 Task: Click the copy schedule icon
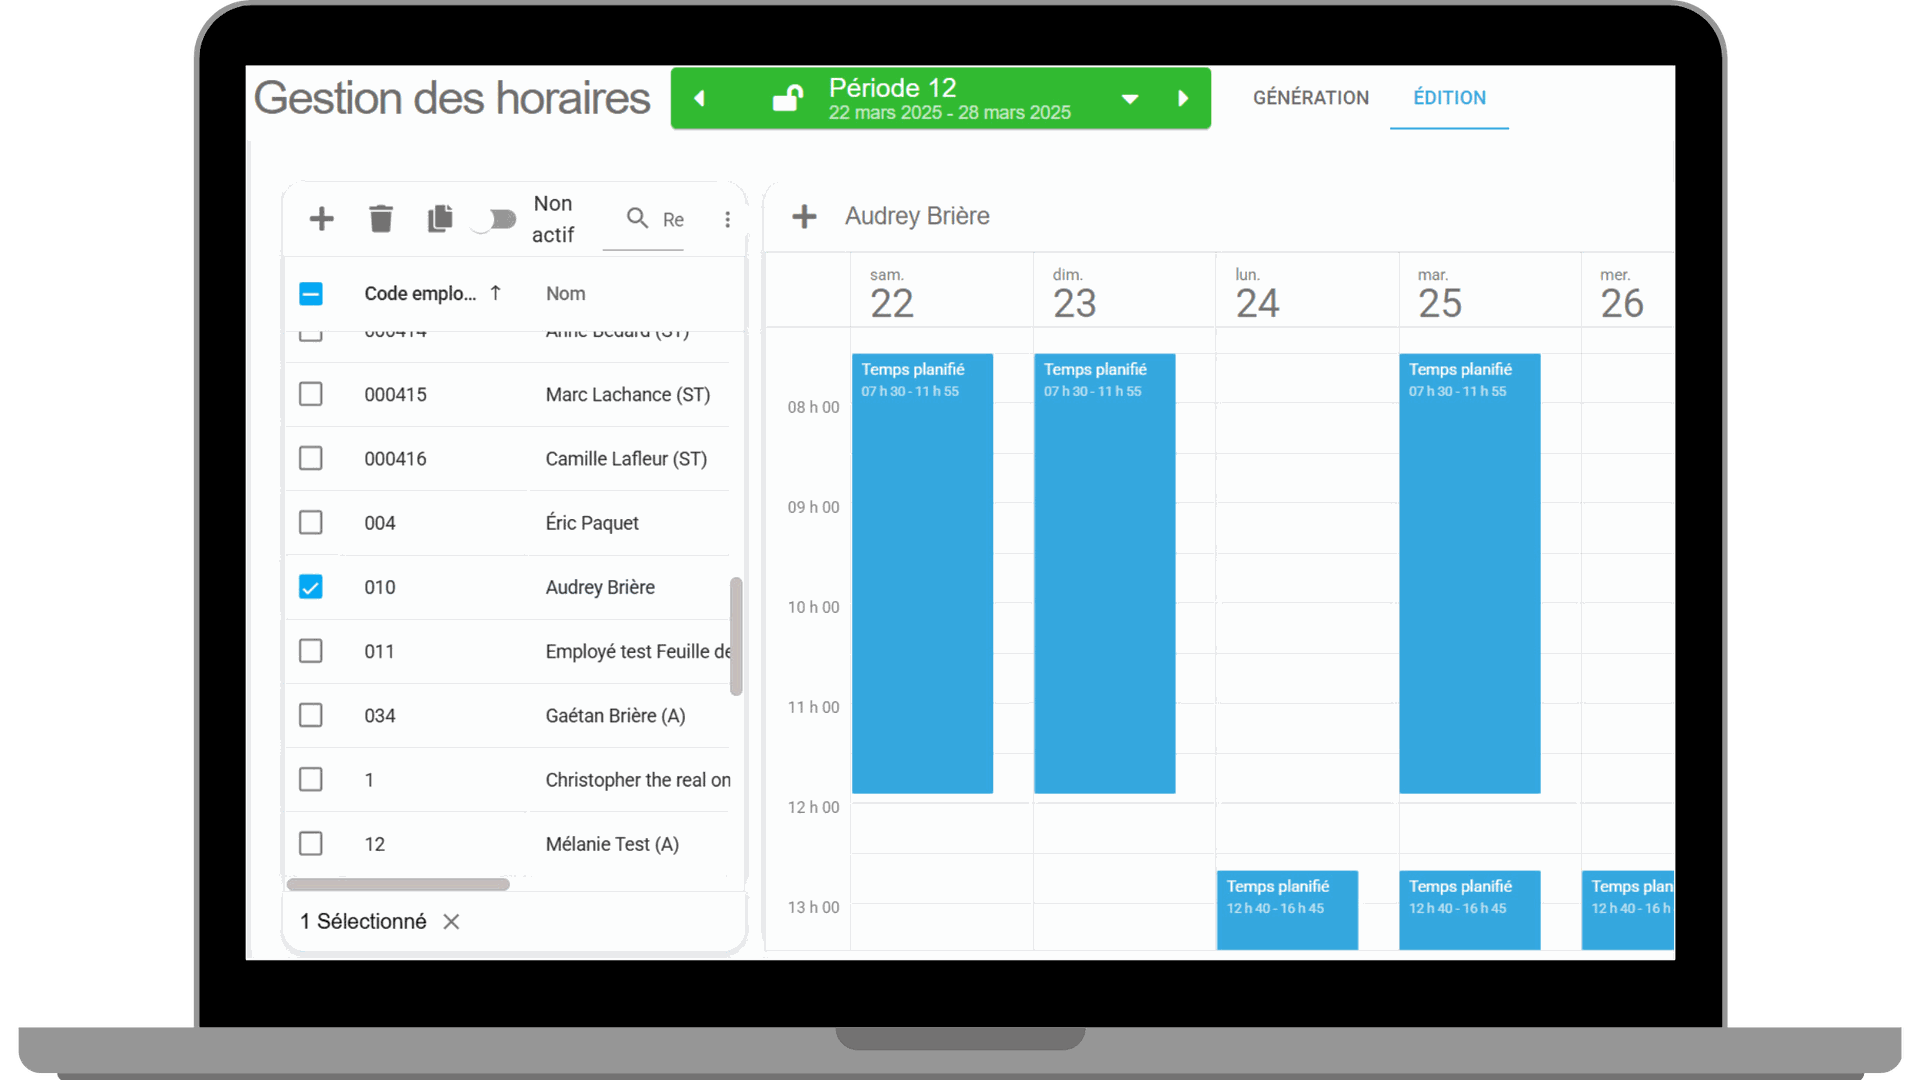(x=440, y=219)
